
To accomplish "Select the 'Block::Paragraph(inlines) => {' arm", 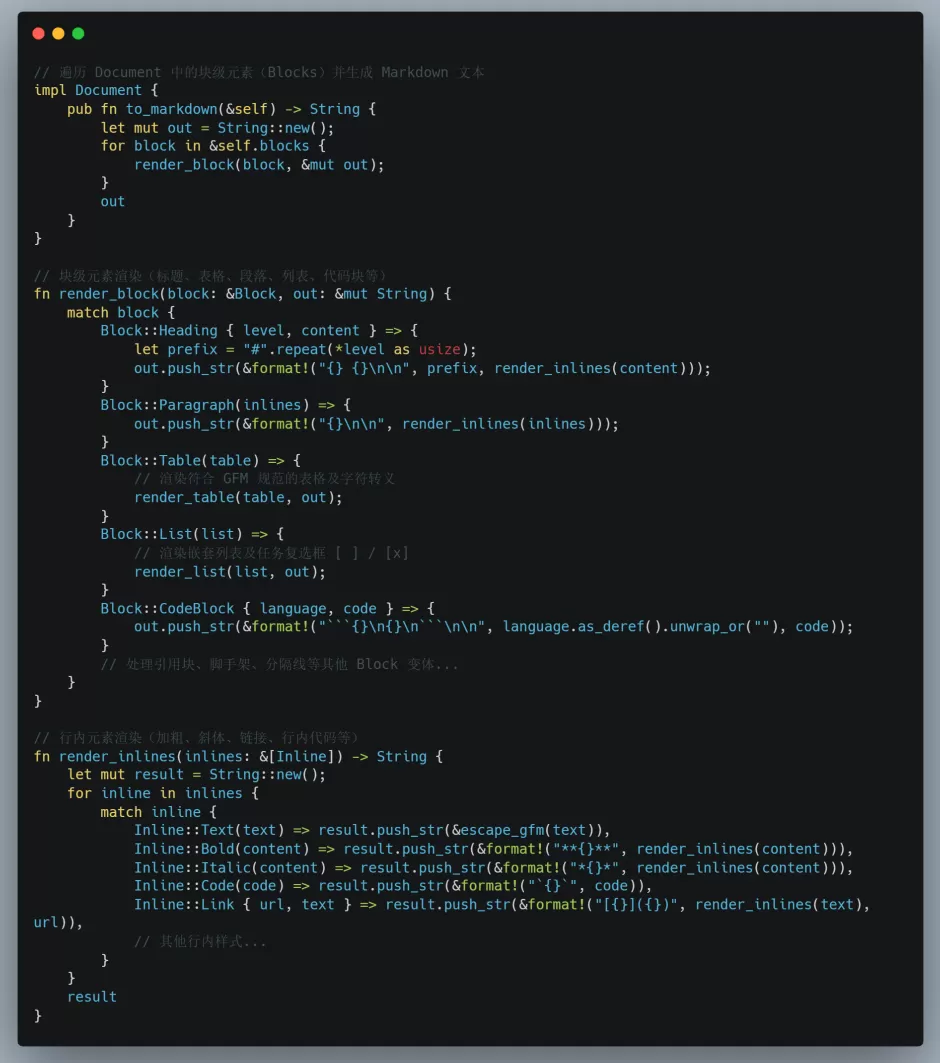I will [226, 405].
